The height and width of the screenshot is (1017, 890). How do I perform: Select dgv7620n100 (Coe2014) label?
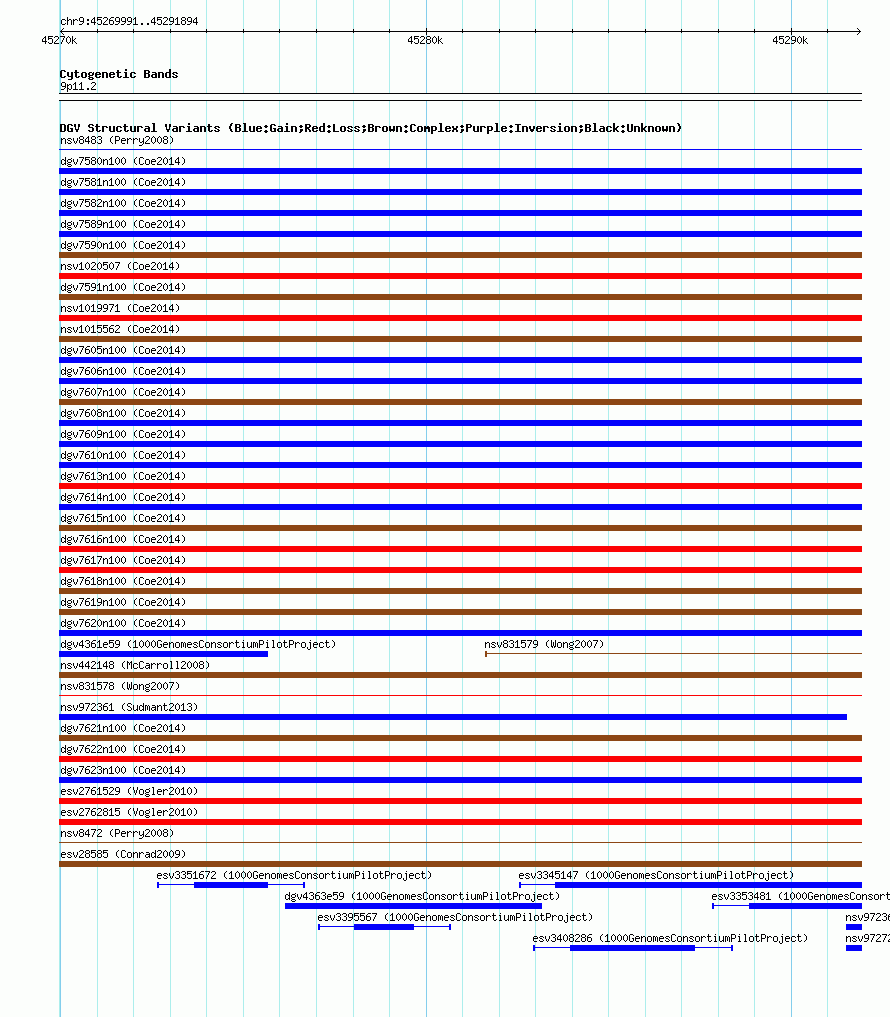pos(123,623)
